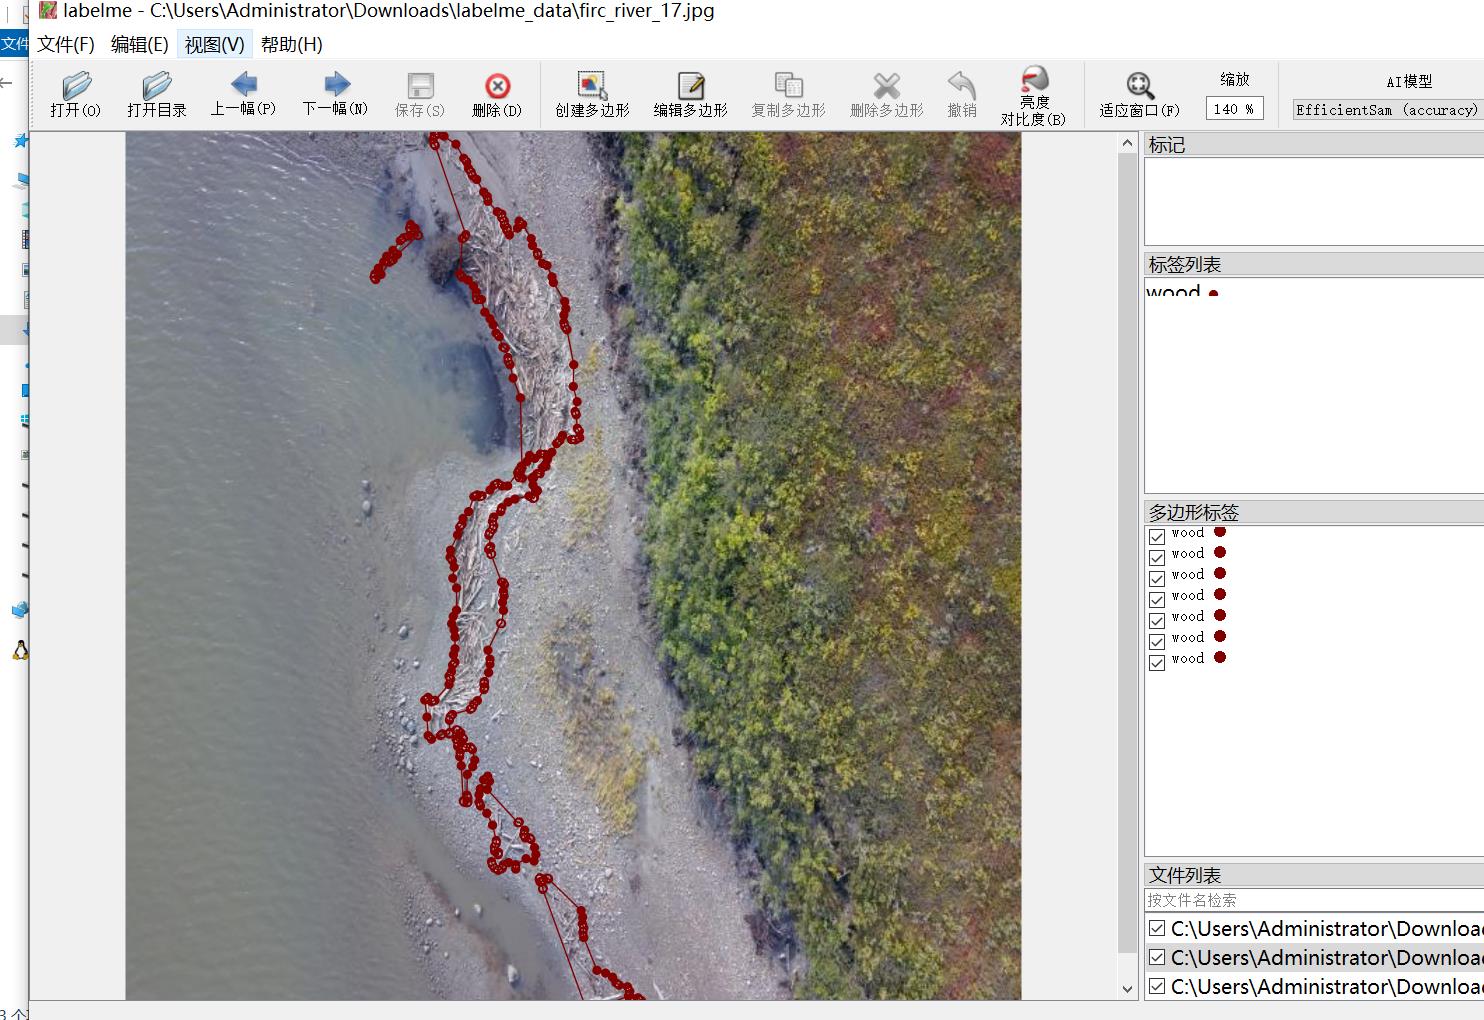Uncheck the first file list checkbox
The width and height of the screenshot is (1484, 1020).
[x=1157, y=929]
